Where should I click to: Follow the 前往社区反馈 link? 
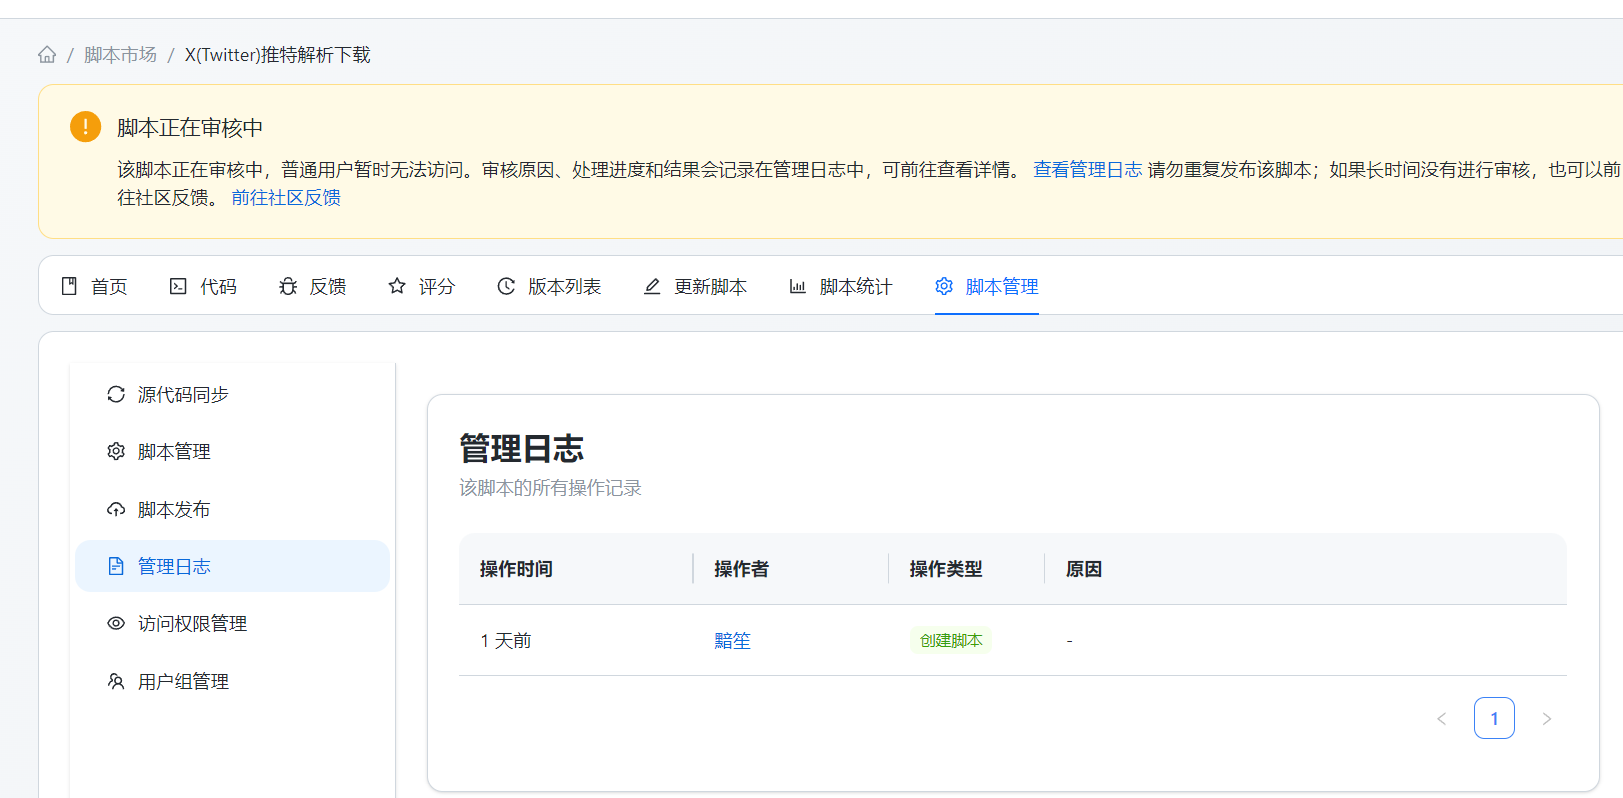click(x=286, y=198)
